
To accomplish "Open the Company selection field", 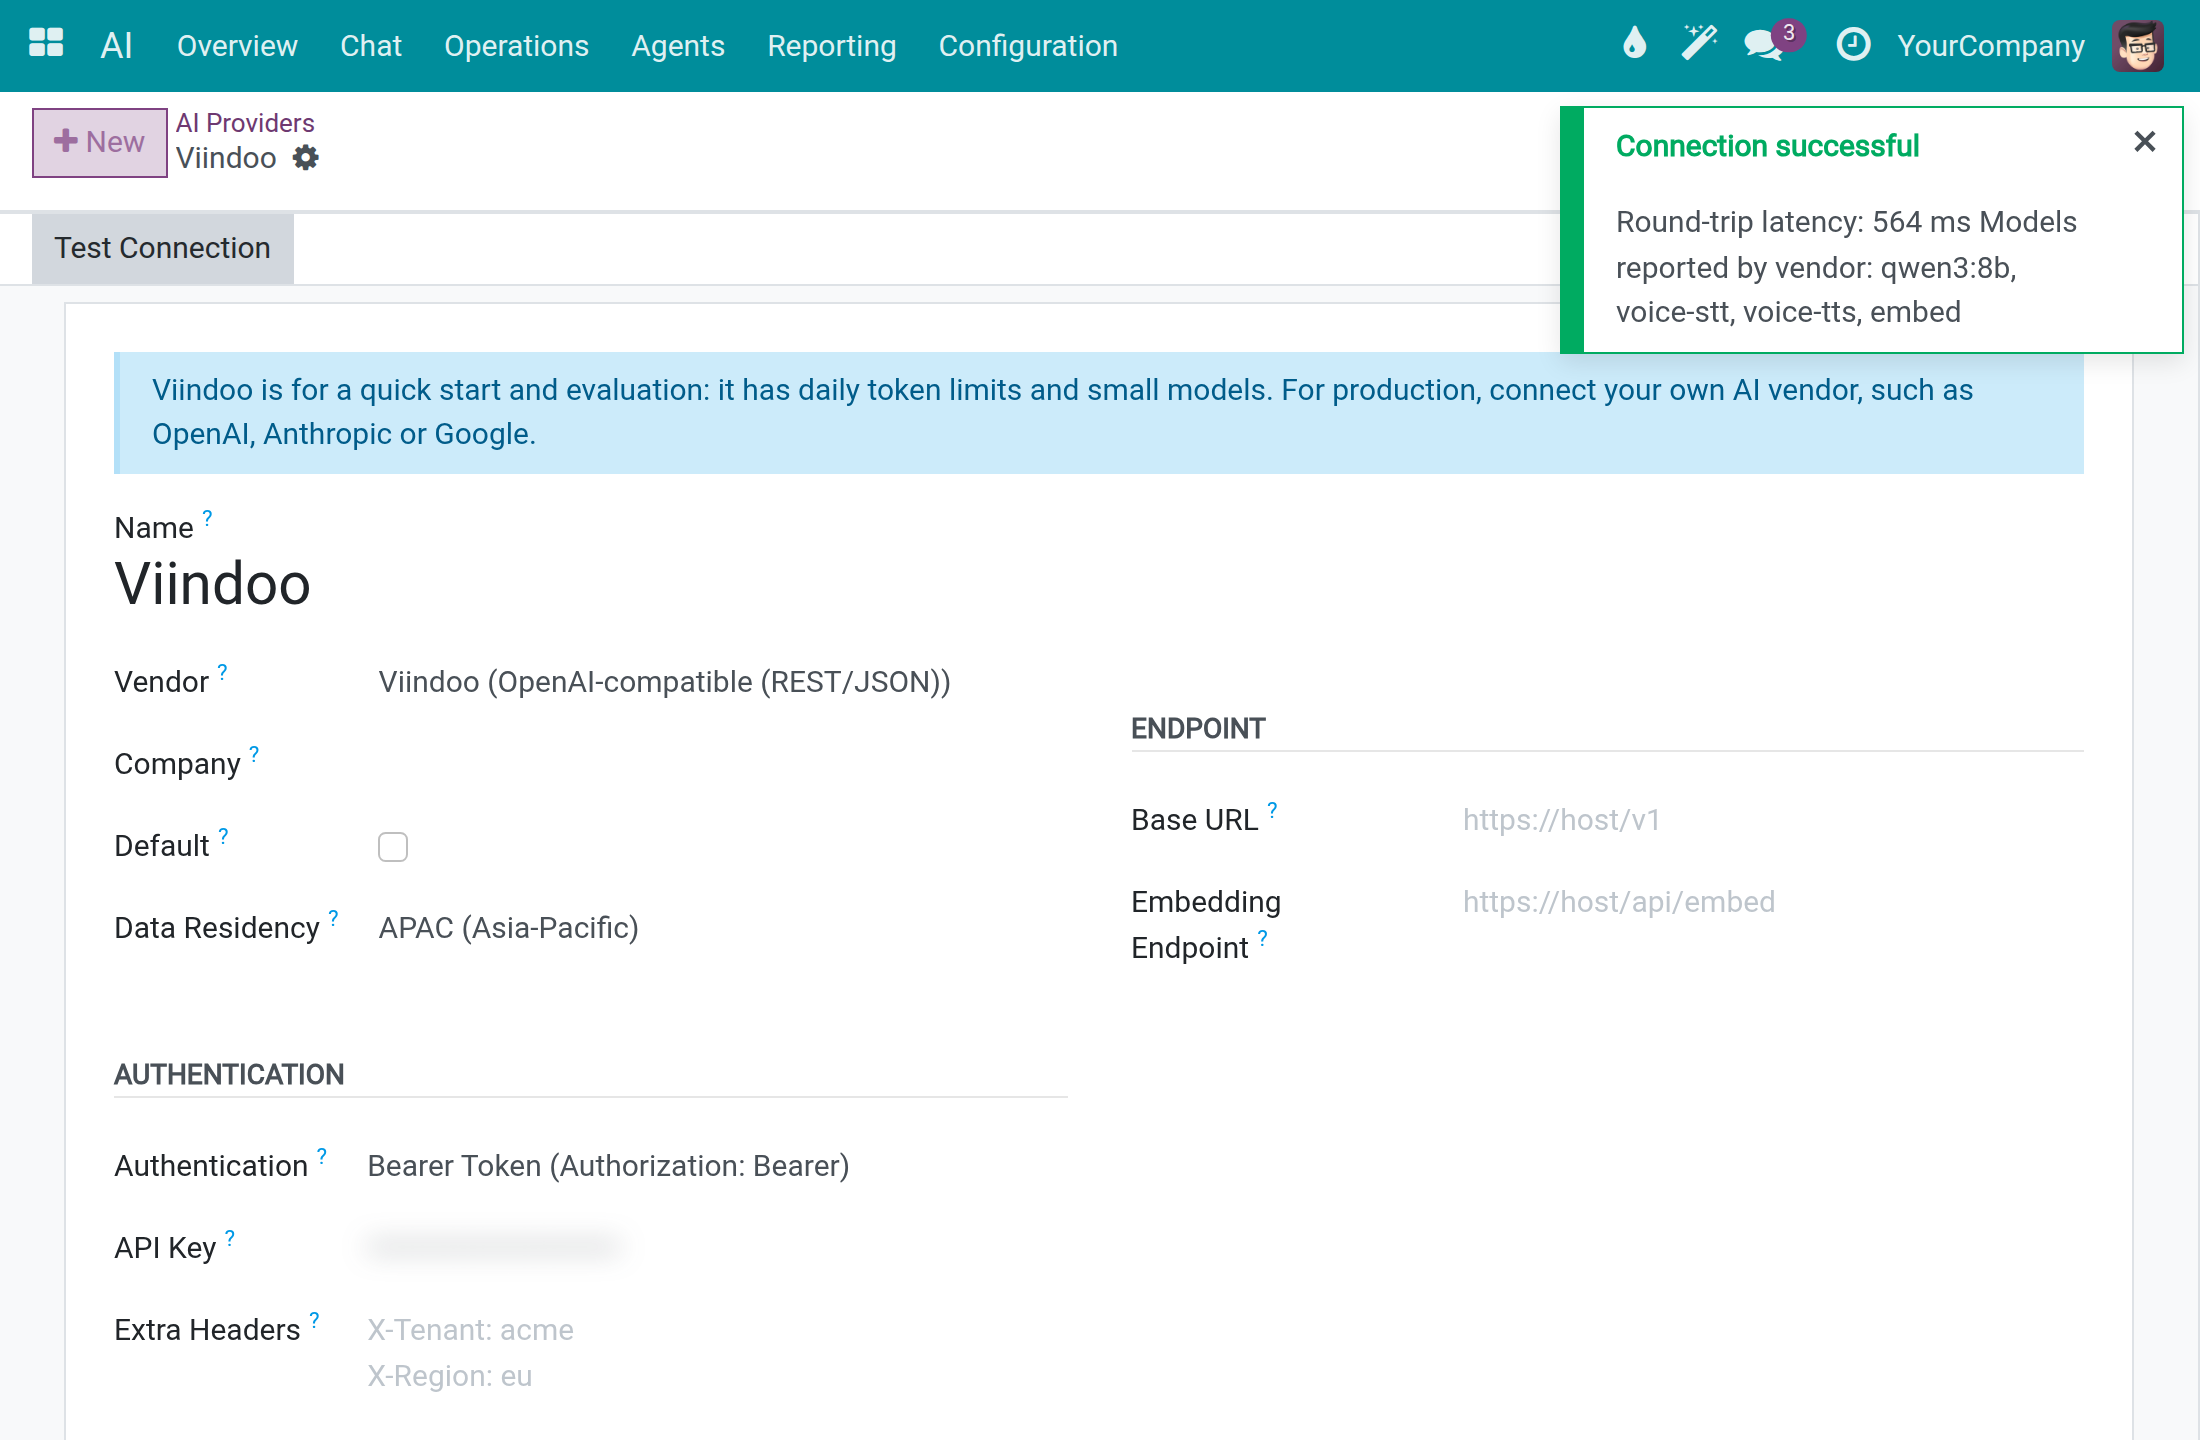I will tap(722, 764).
